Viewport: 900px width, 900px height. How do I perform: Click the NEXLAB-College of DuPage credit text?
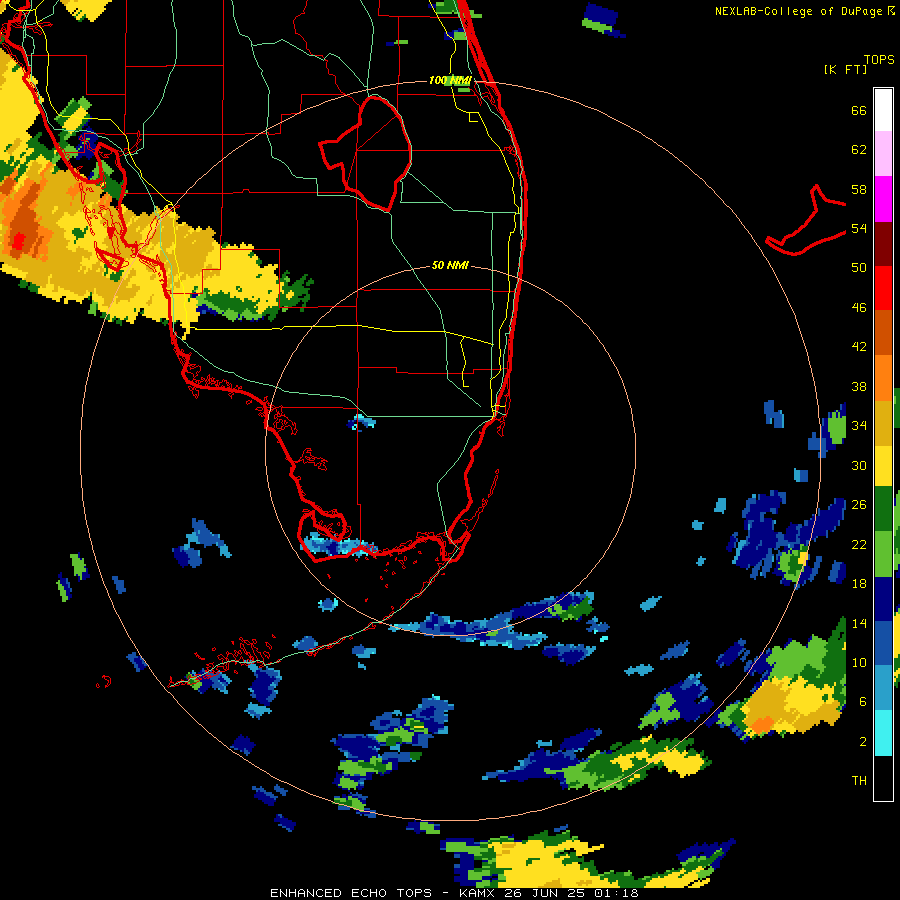804,11
